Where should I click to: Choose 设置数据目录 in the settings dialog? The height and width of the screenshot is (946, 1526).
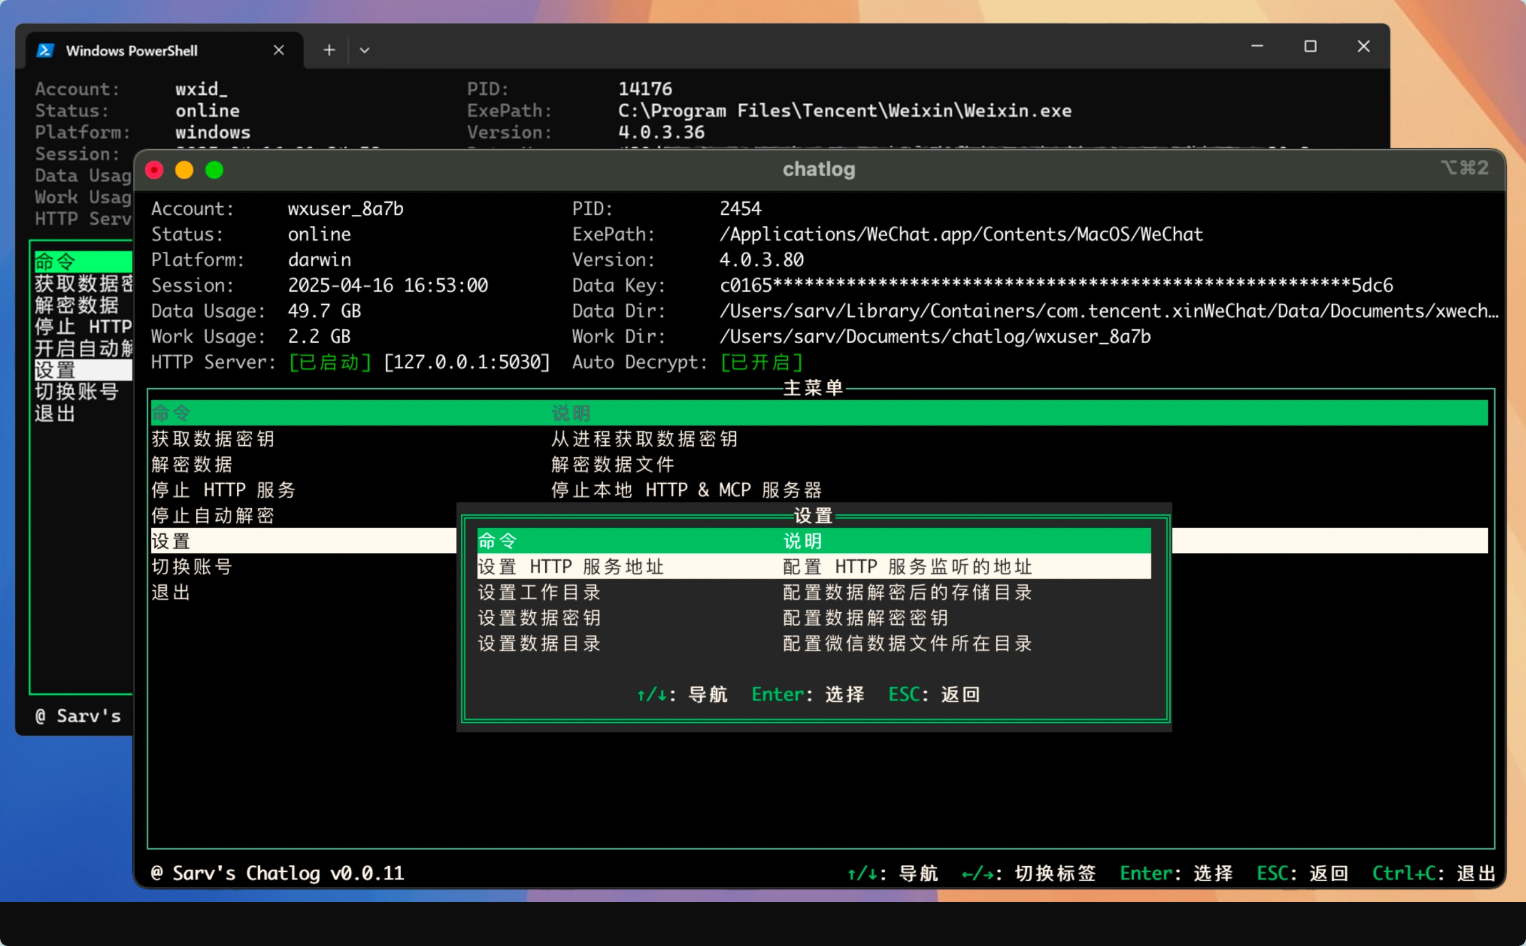[x=539, y=644]
